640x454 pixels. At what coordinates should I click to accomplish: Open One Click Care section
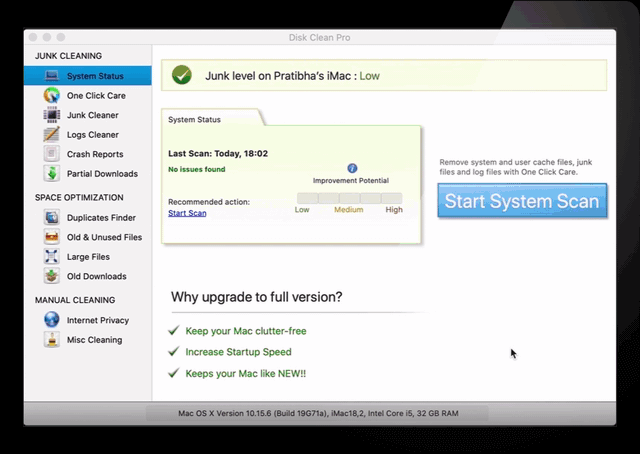pos(88,96)
